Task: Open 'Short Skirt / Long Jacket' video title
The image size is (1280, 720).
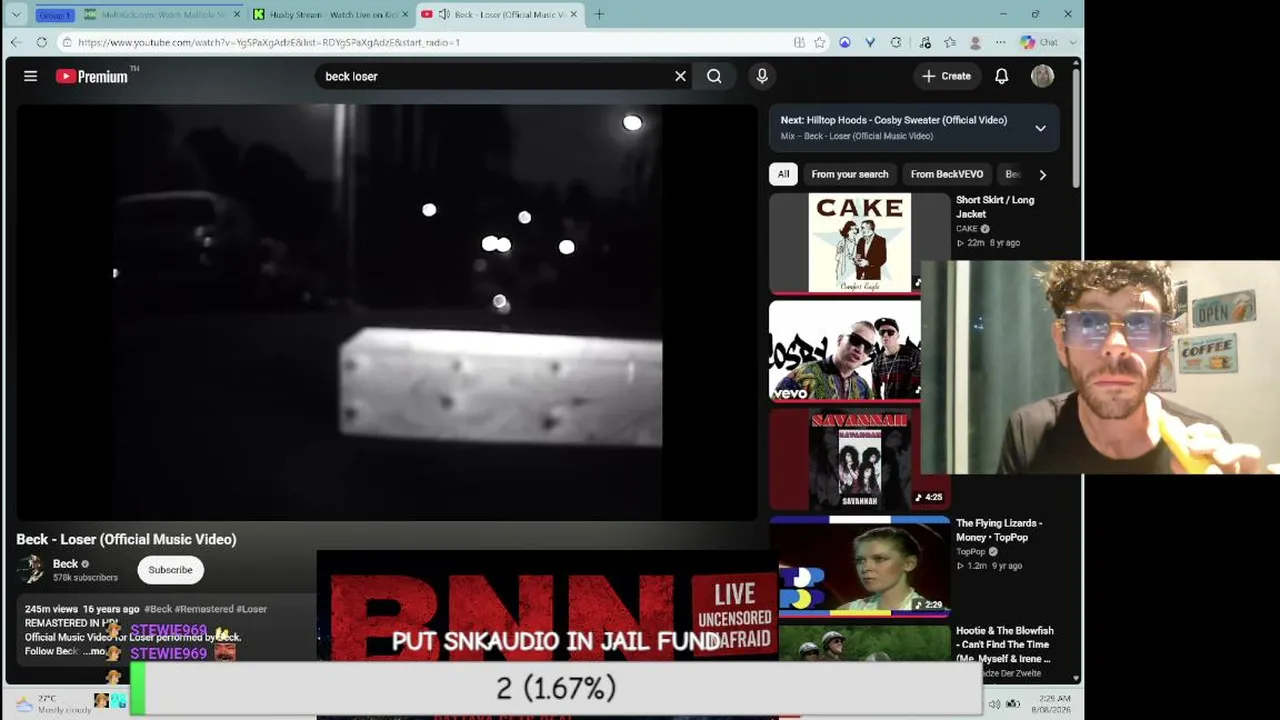Action: (995, 207)
